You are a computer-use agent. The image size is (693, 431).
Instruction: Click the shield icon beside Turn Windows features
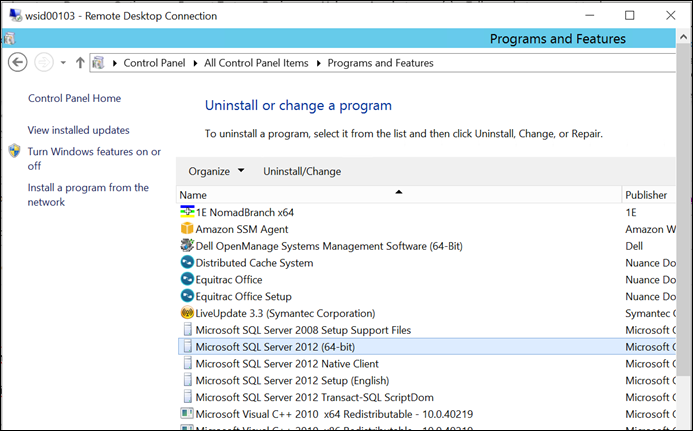point(14,151)
